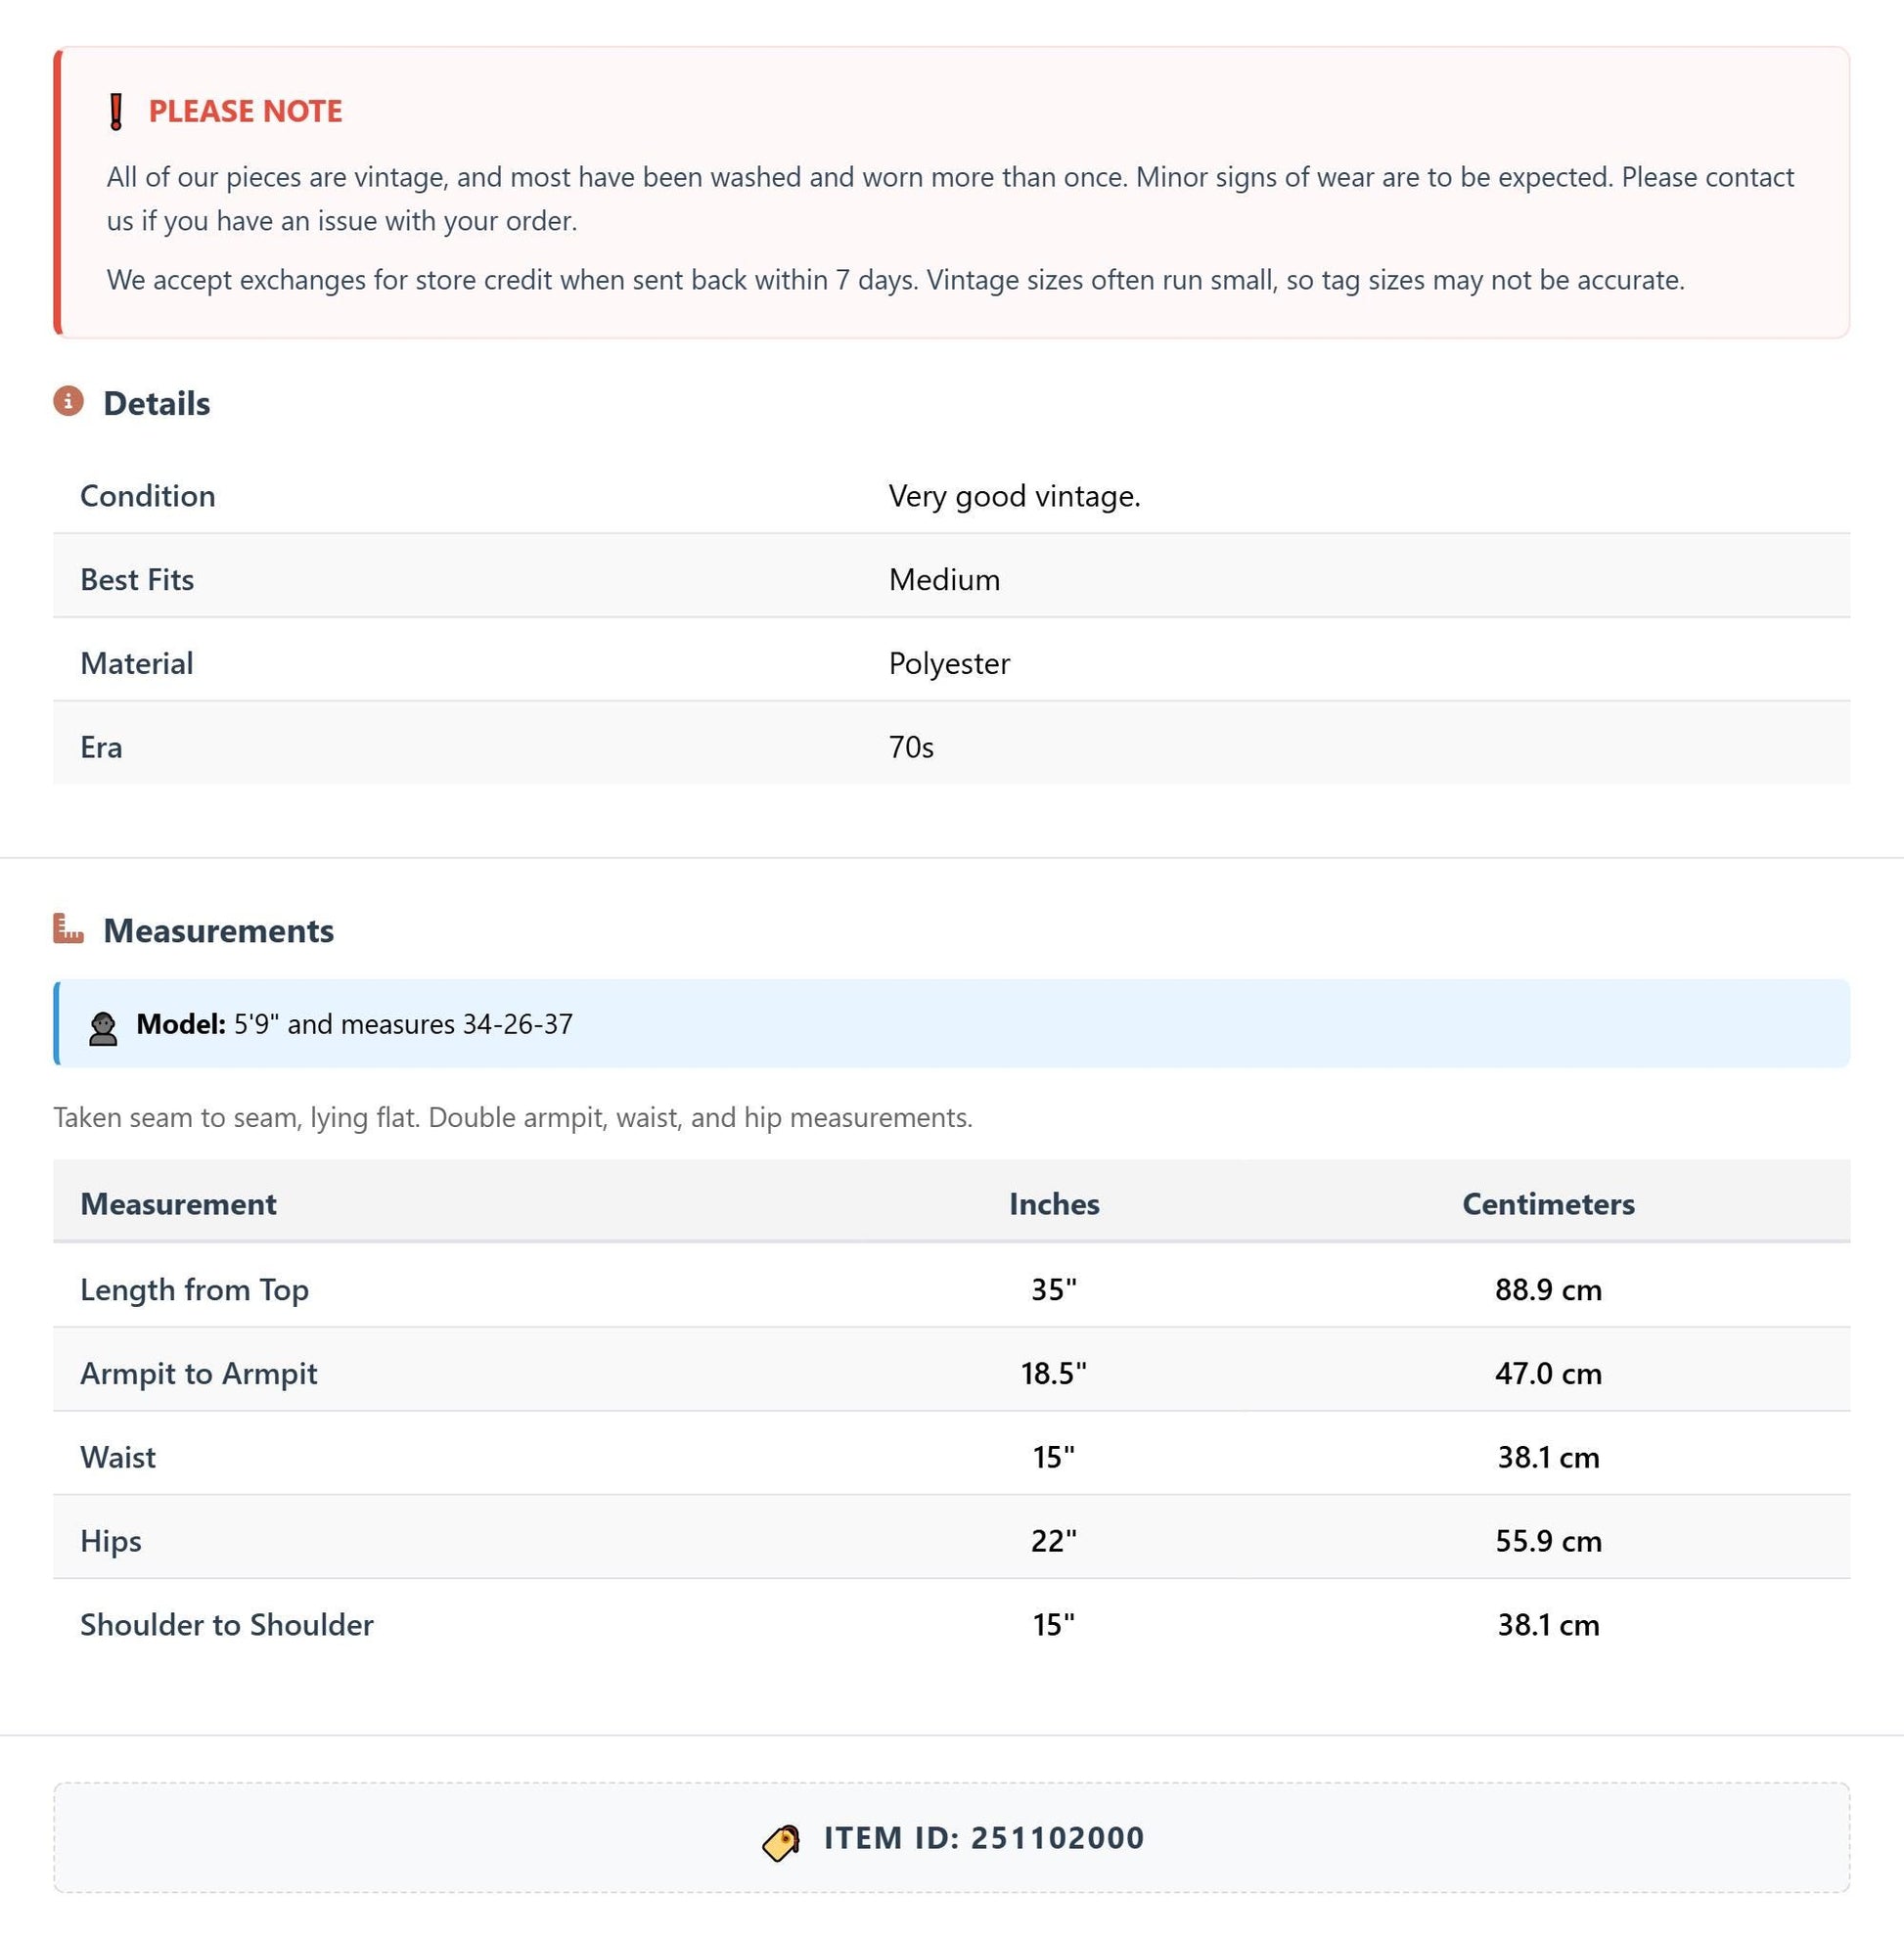1904x1940 pixels.
Task: Click the model person emoji icon
Action: point(103,1029)
